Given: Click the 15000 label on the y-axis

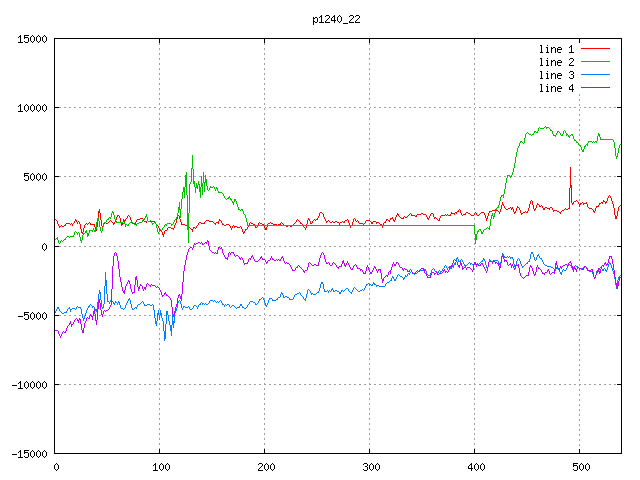Looking at the screenshot, I should tap(32, 39).
